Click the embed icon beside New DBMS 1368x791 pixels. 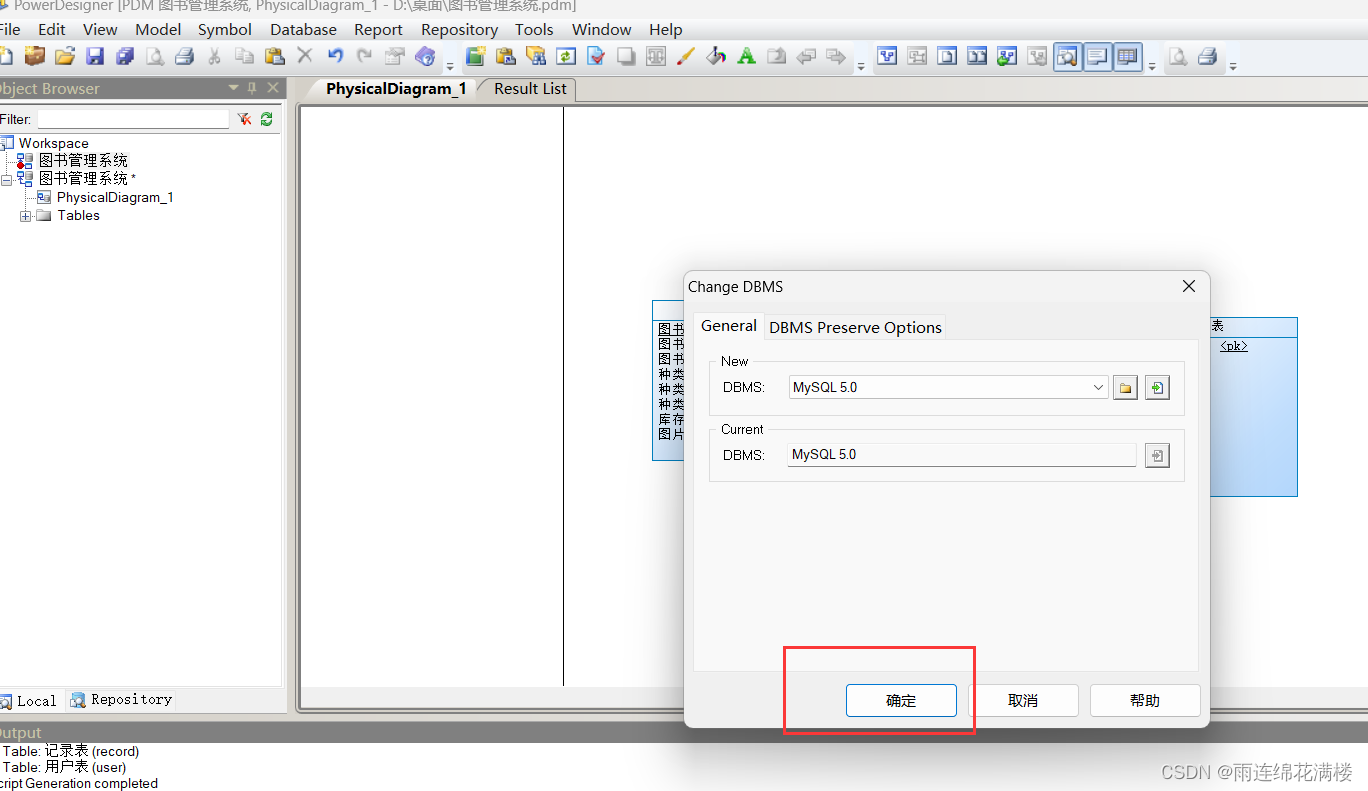pyautogui.click(x=1157, y=388)
